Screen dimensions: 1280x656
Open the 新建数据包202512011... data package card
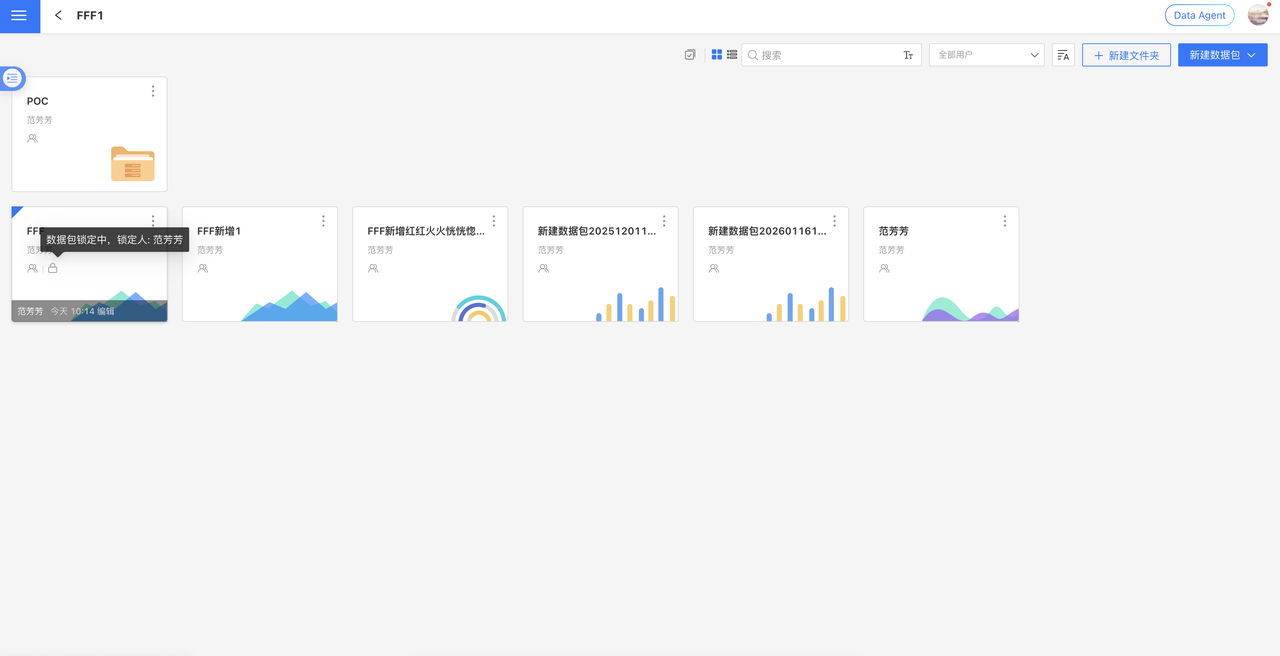pyautogui.click(x=600, y=265)
